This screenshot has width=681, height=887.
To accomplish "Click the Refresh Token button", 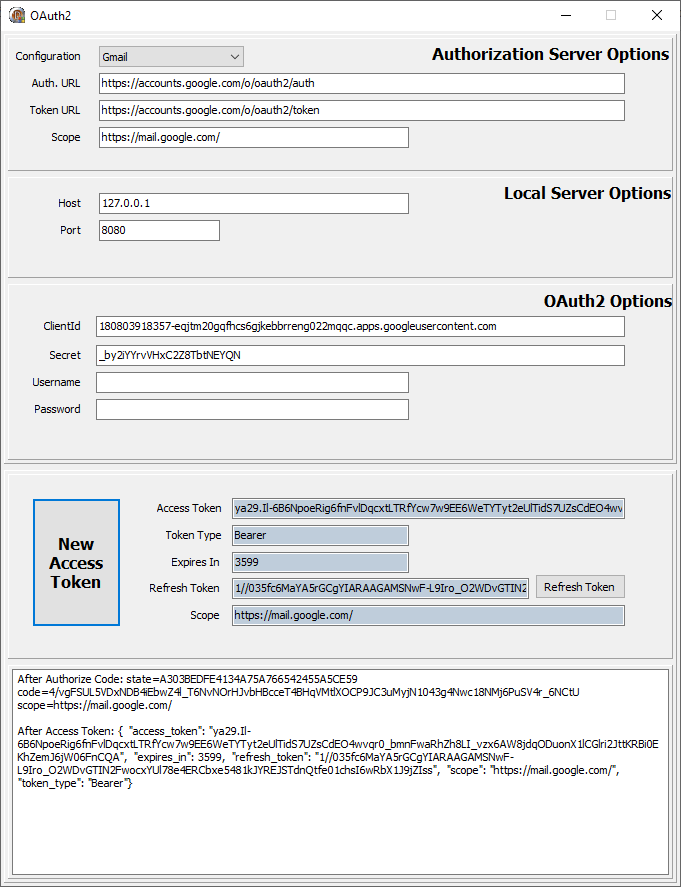I will tap(580, 587).
